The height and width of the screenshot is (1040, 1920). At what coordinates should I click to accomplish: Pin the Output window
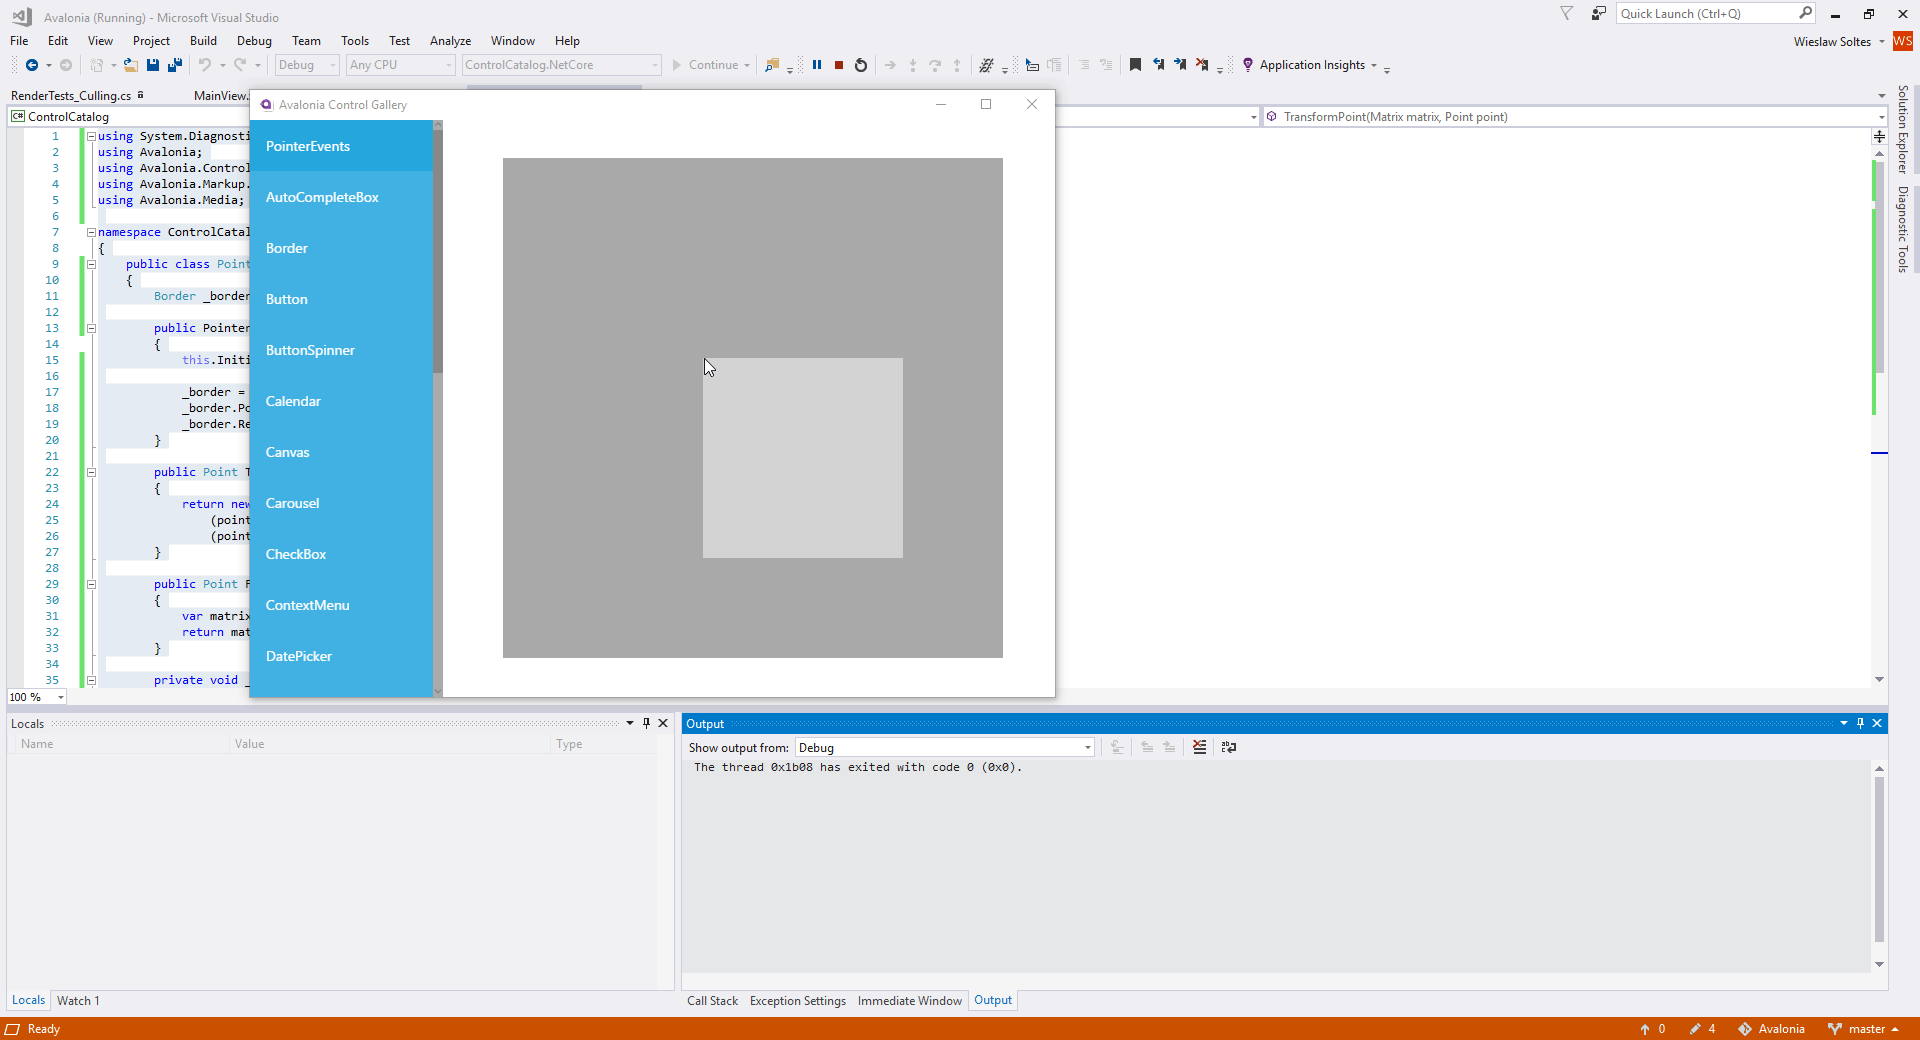point(1859,723)
